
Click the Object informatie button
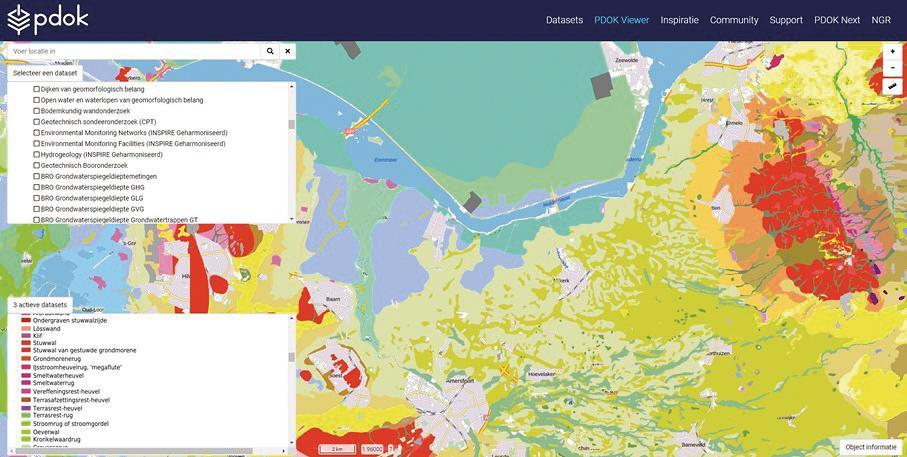pos(871,447)
